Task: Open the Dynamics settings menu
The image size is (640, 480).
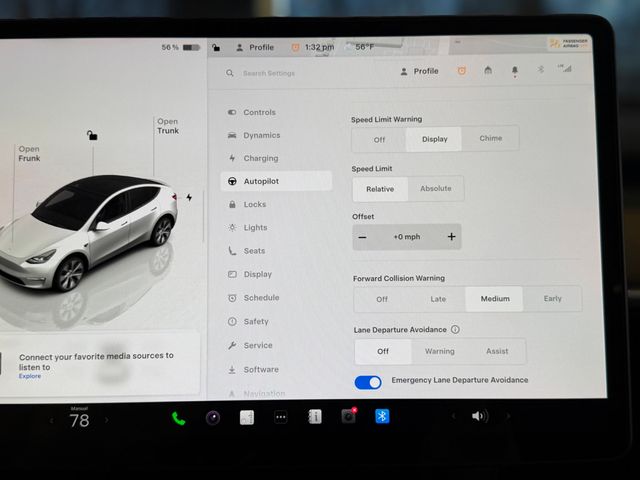Action: [276, 135]
